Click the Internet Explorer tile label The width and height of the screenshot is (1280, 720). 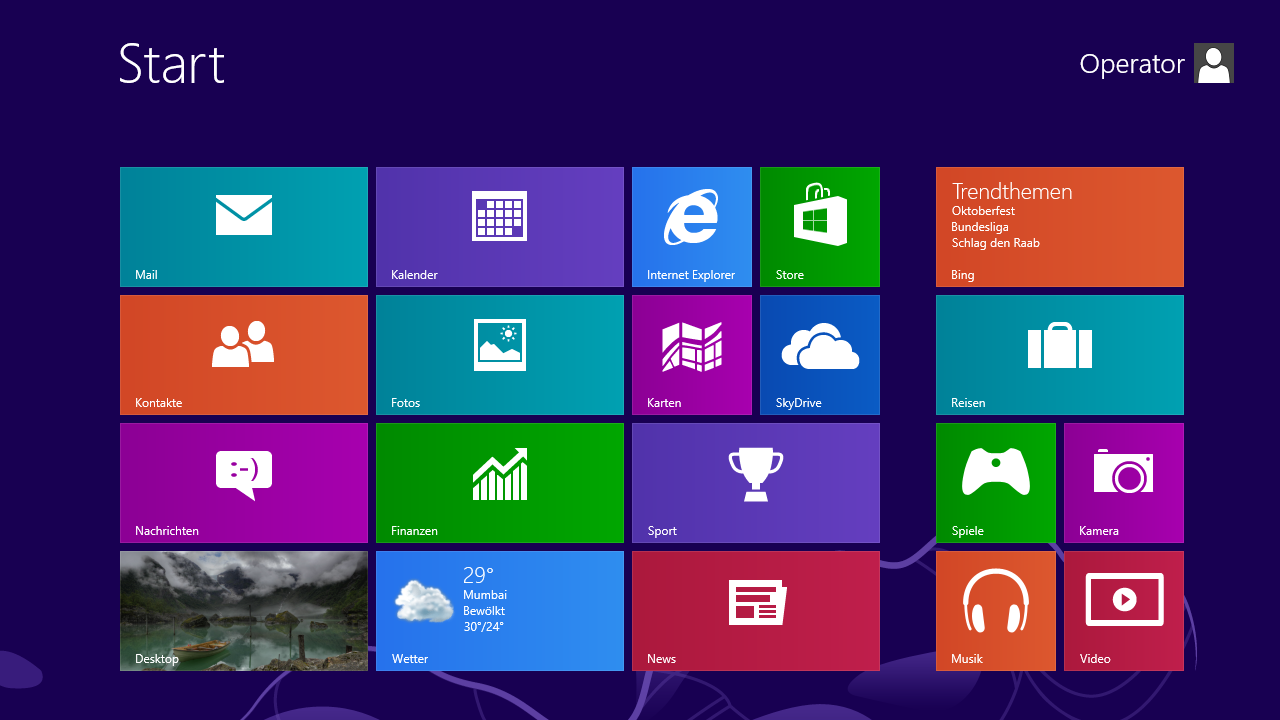691,275
